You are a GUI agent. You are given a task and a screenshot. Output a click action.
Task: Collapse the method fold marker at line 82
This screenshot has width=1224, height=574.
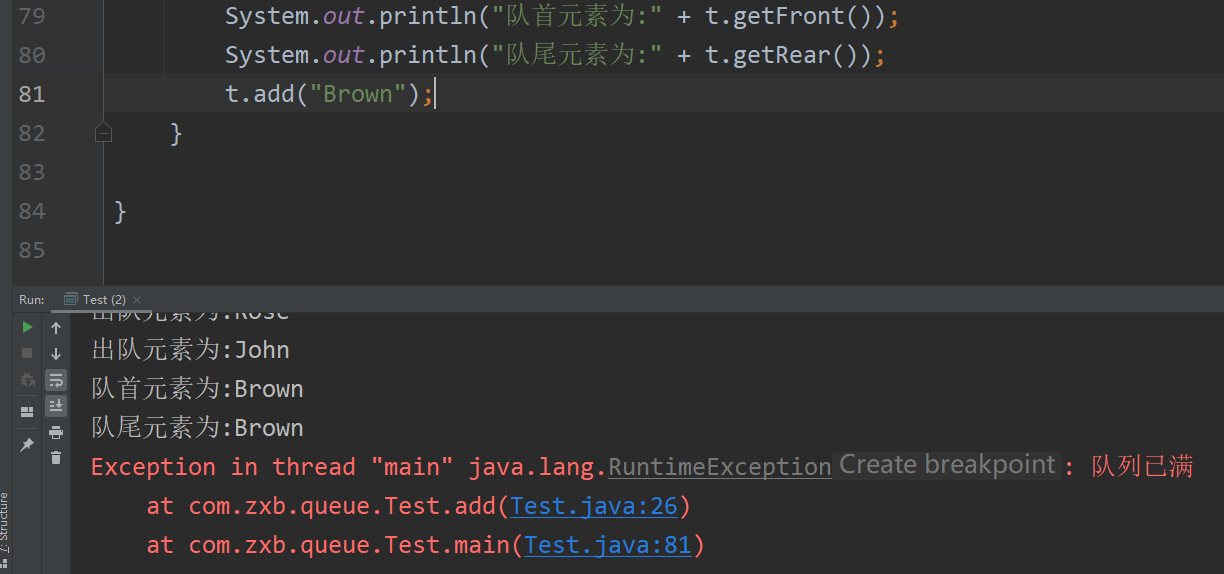coord(103,132)
